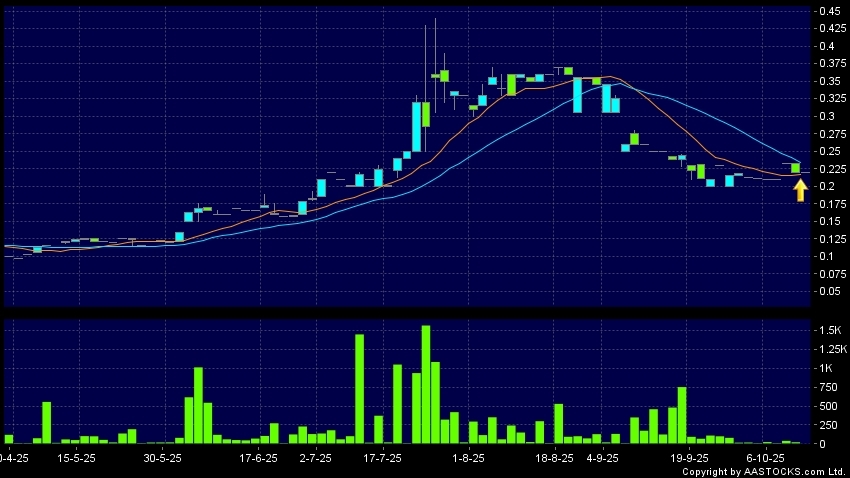Click the 250 volume axis label
This screenshot has width=850, height=478.
click(x=826, y=425)
